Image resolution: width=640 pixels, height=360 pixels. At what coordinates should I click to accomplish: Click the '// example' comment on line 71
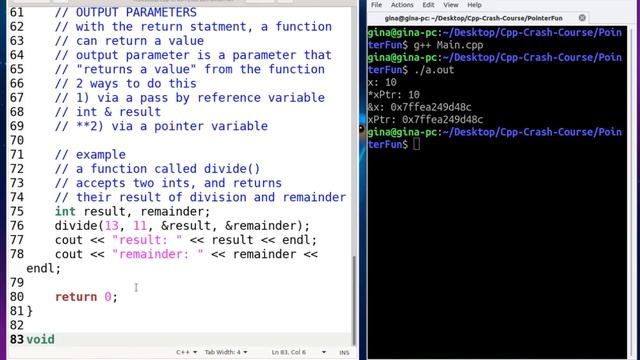coord(90,155)
